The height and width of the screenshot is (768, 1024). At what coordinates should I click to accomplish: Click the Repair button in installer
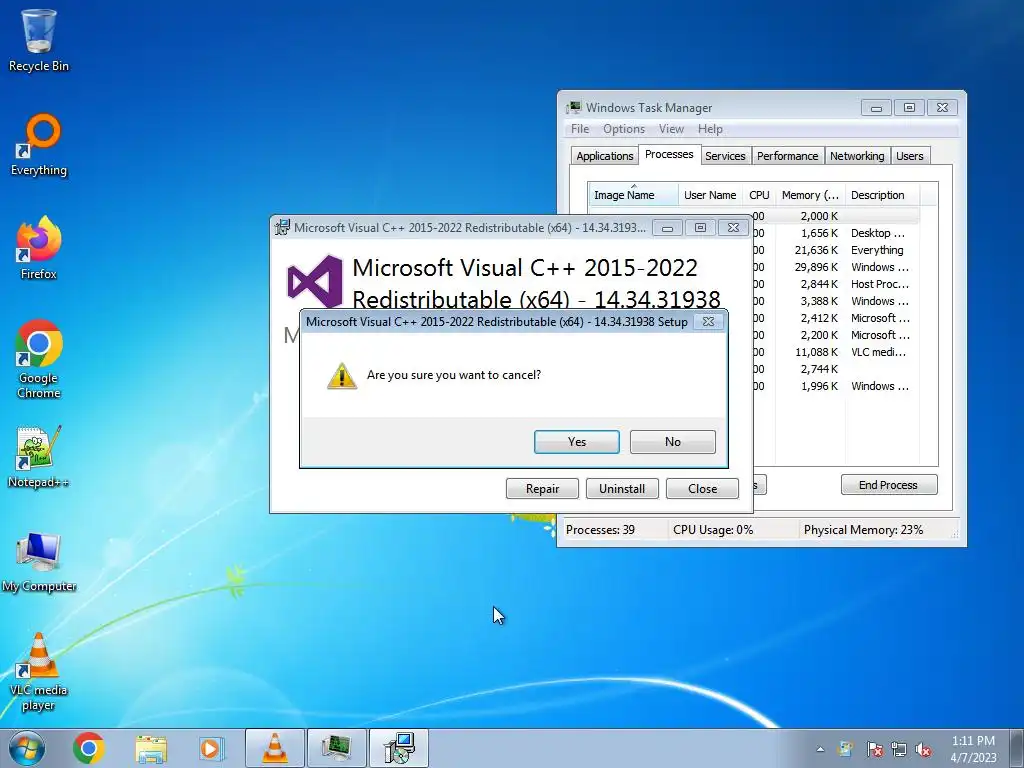(542, 488)
